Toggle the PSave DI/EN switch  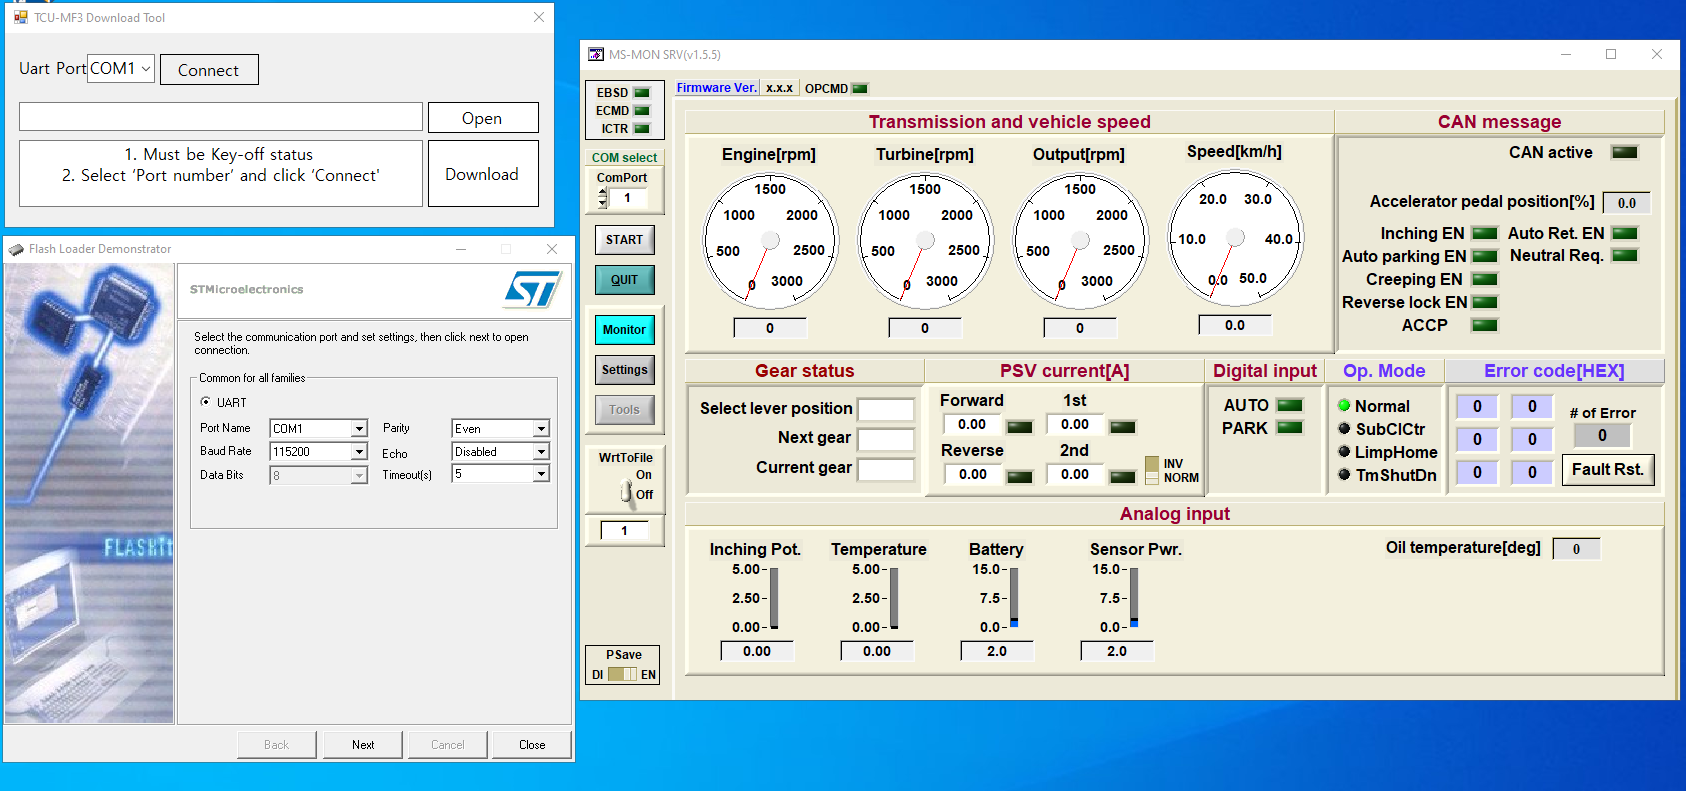pos(622,674)
